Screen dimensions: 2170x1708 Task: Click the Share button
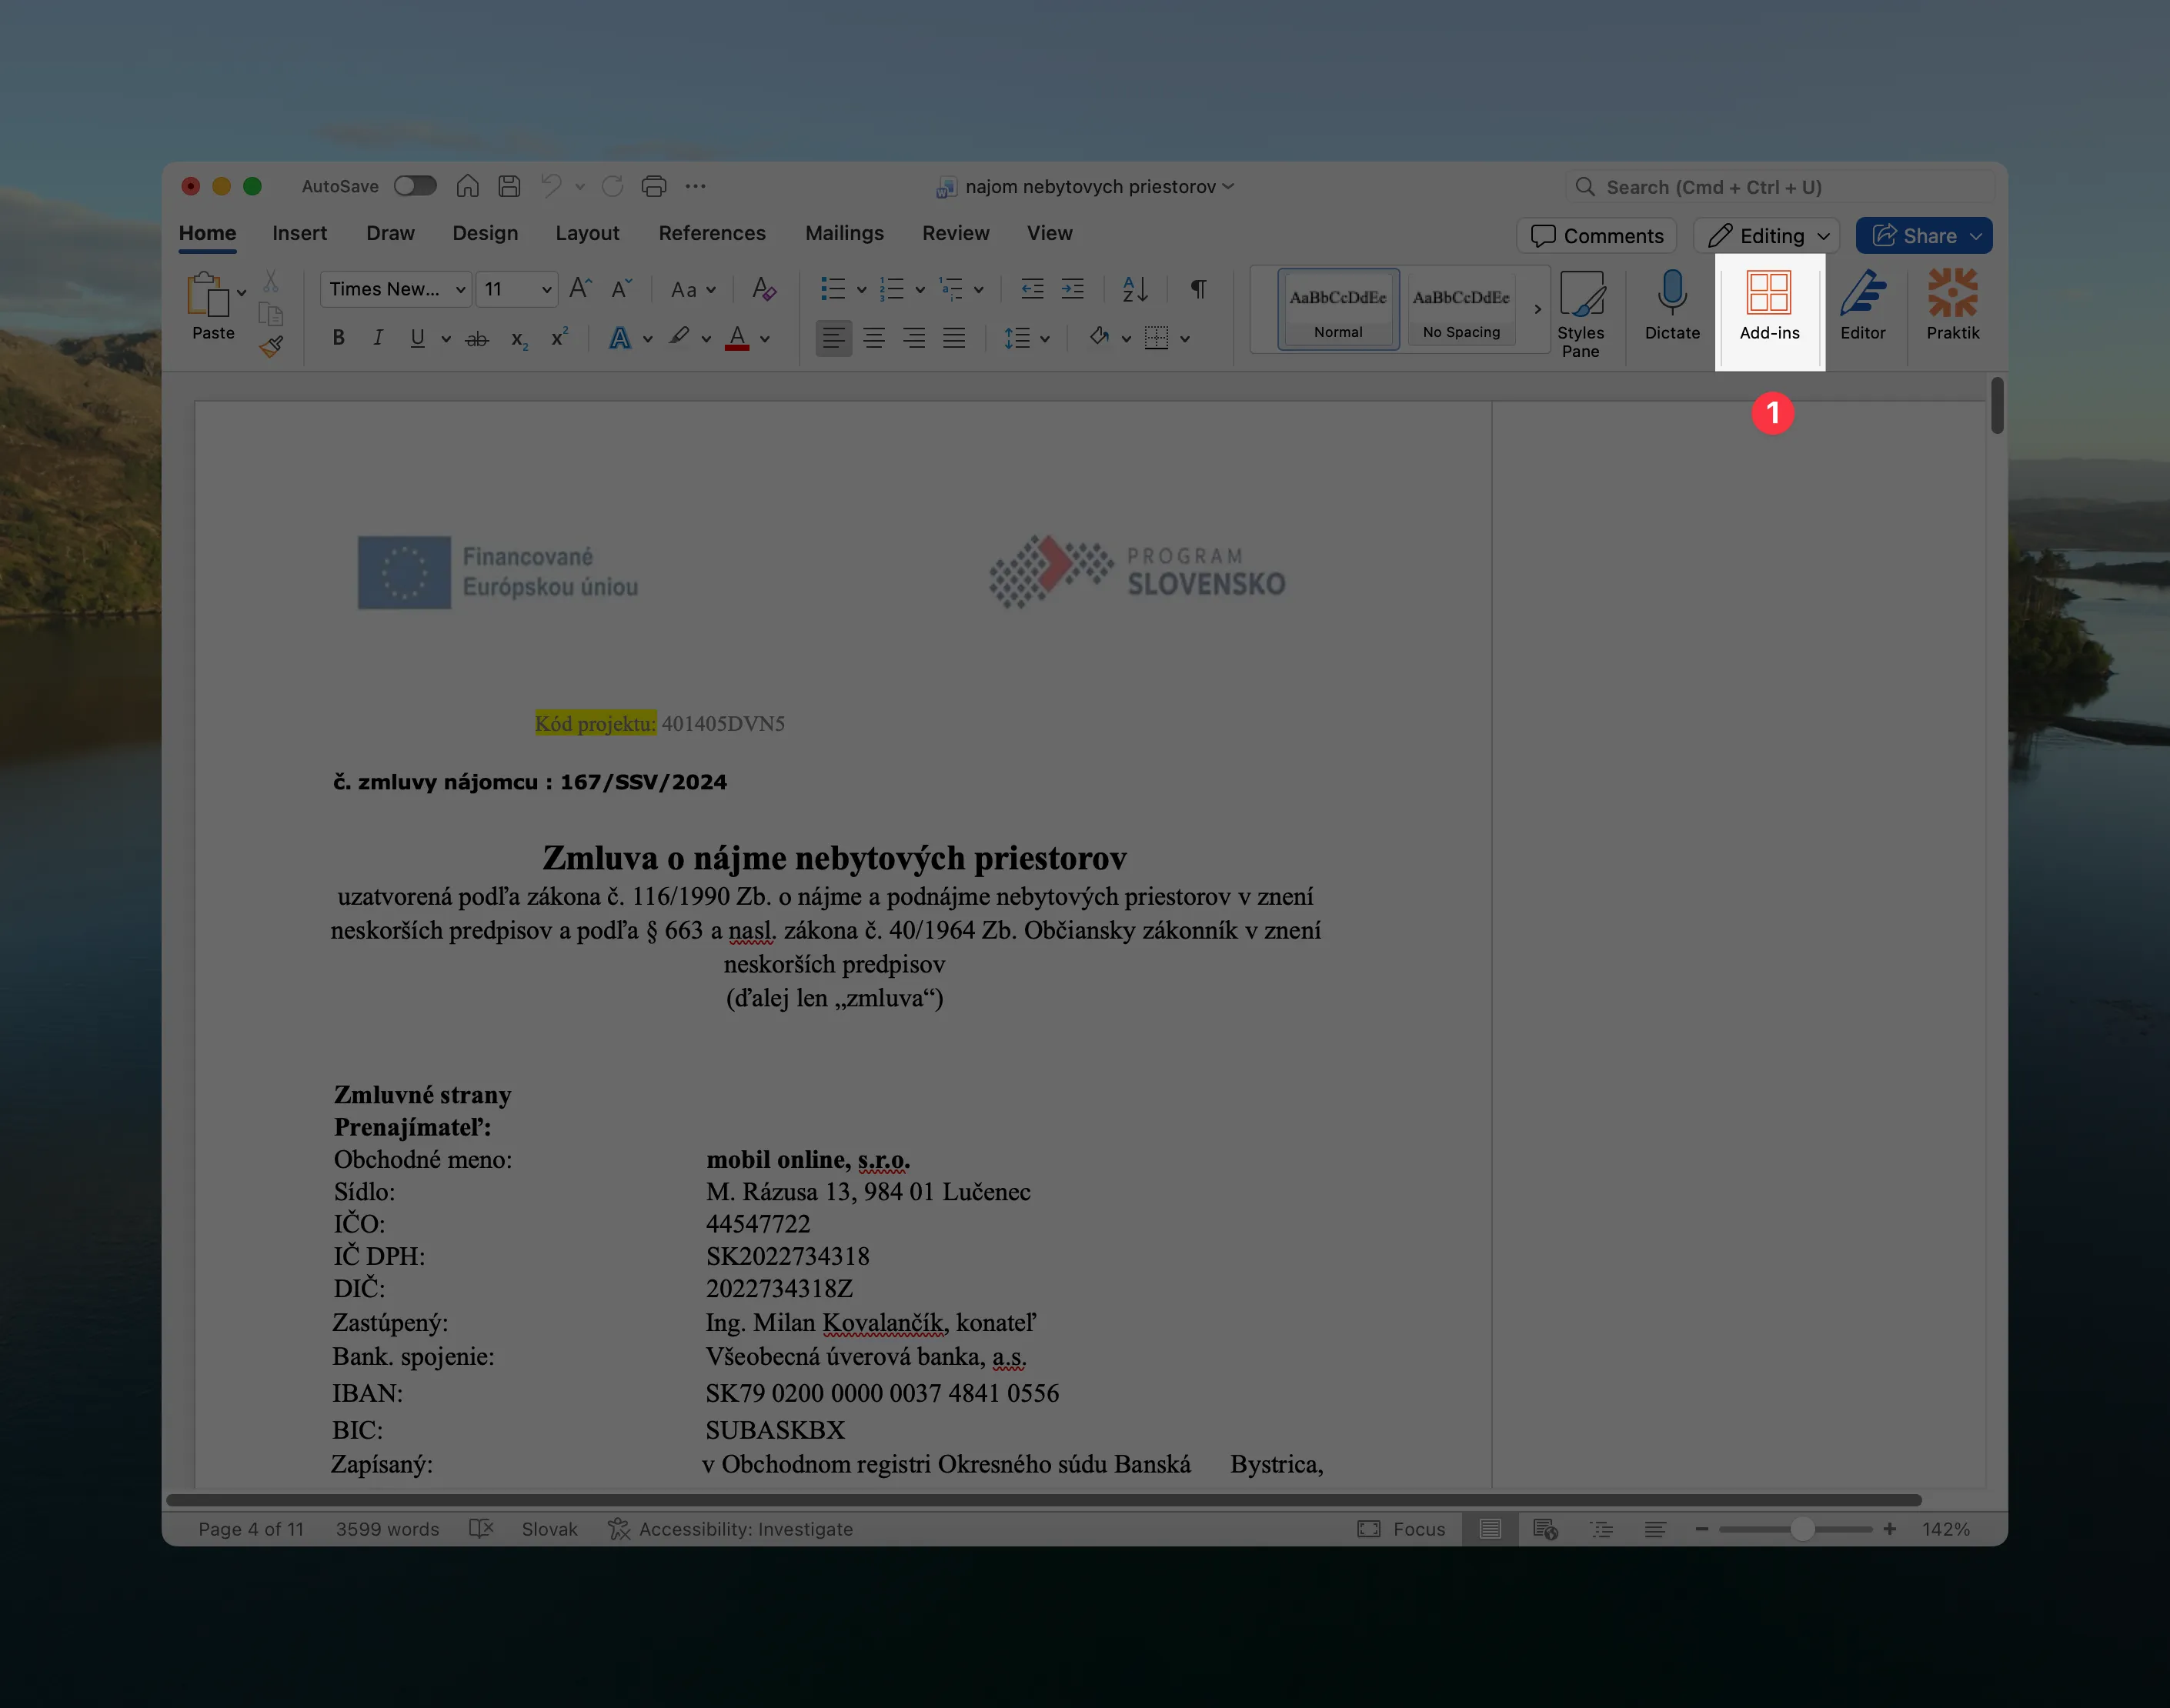coord(1914,236)
